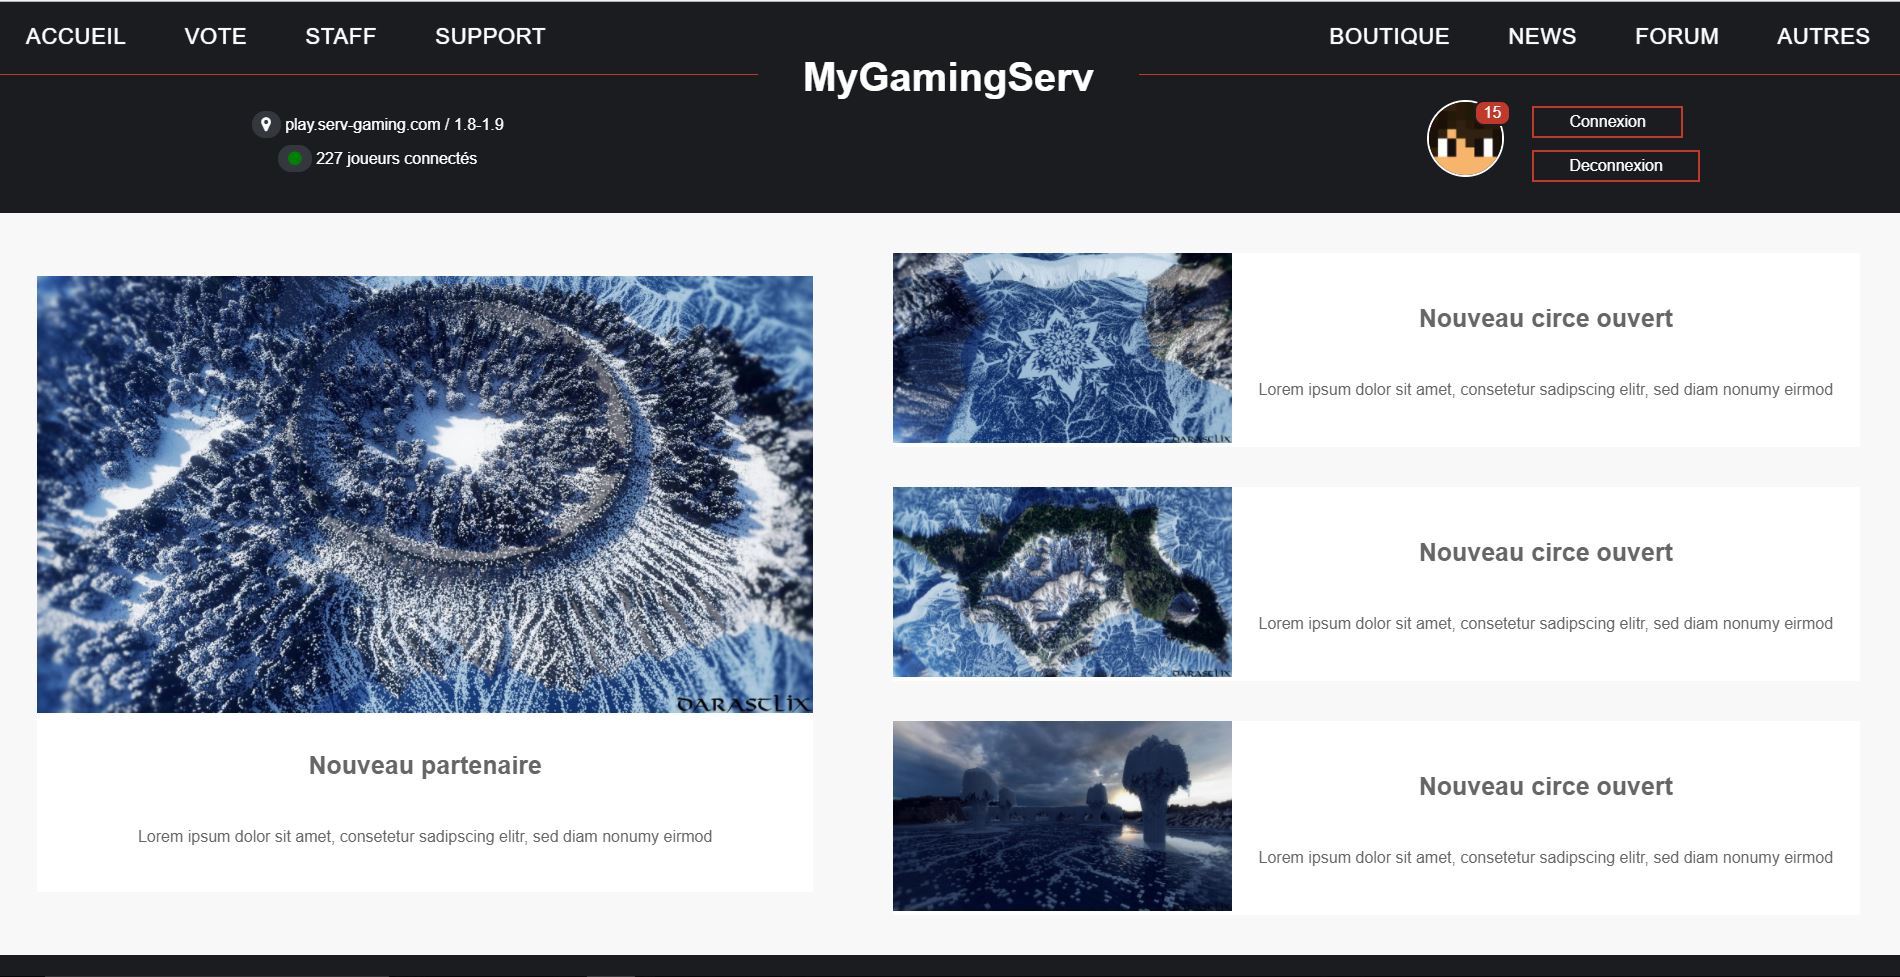Click the green online status indicator
Image resolution: width=1900 pixels, height=977 pixels.
294,158
